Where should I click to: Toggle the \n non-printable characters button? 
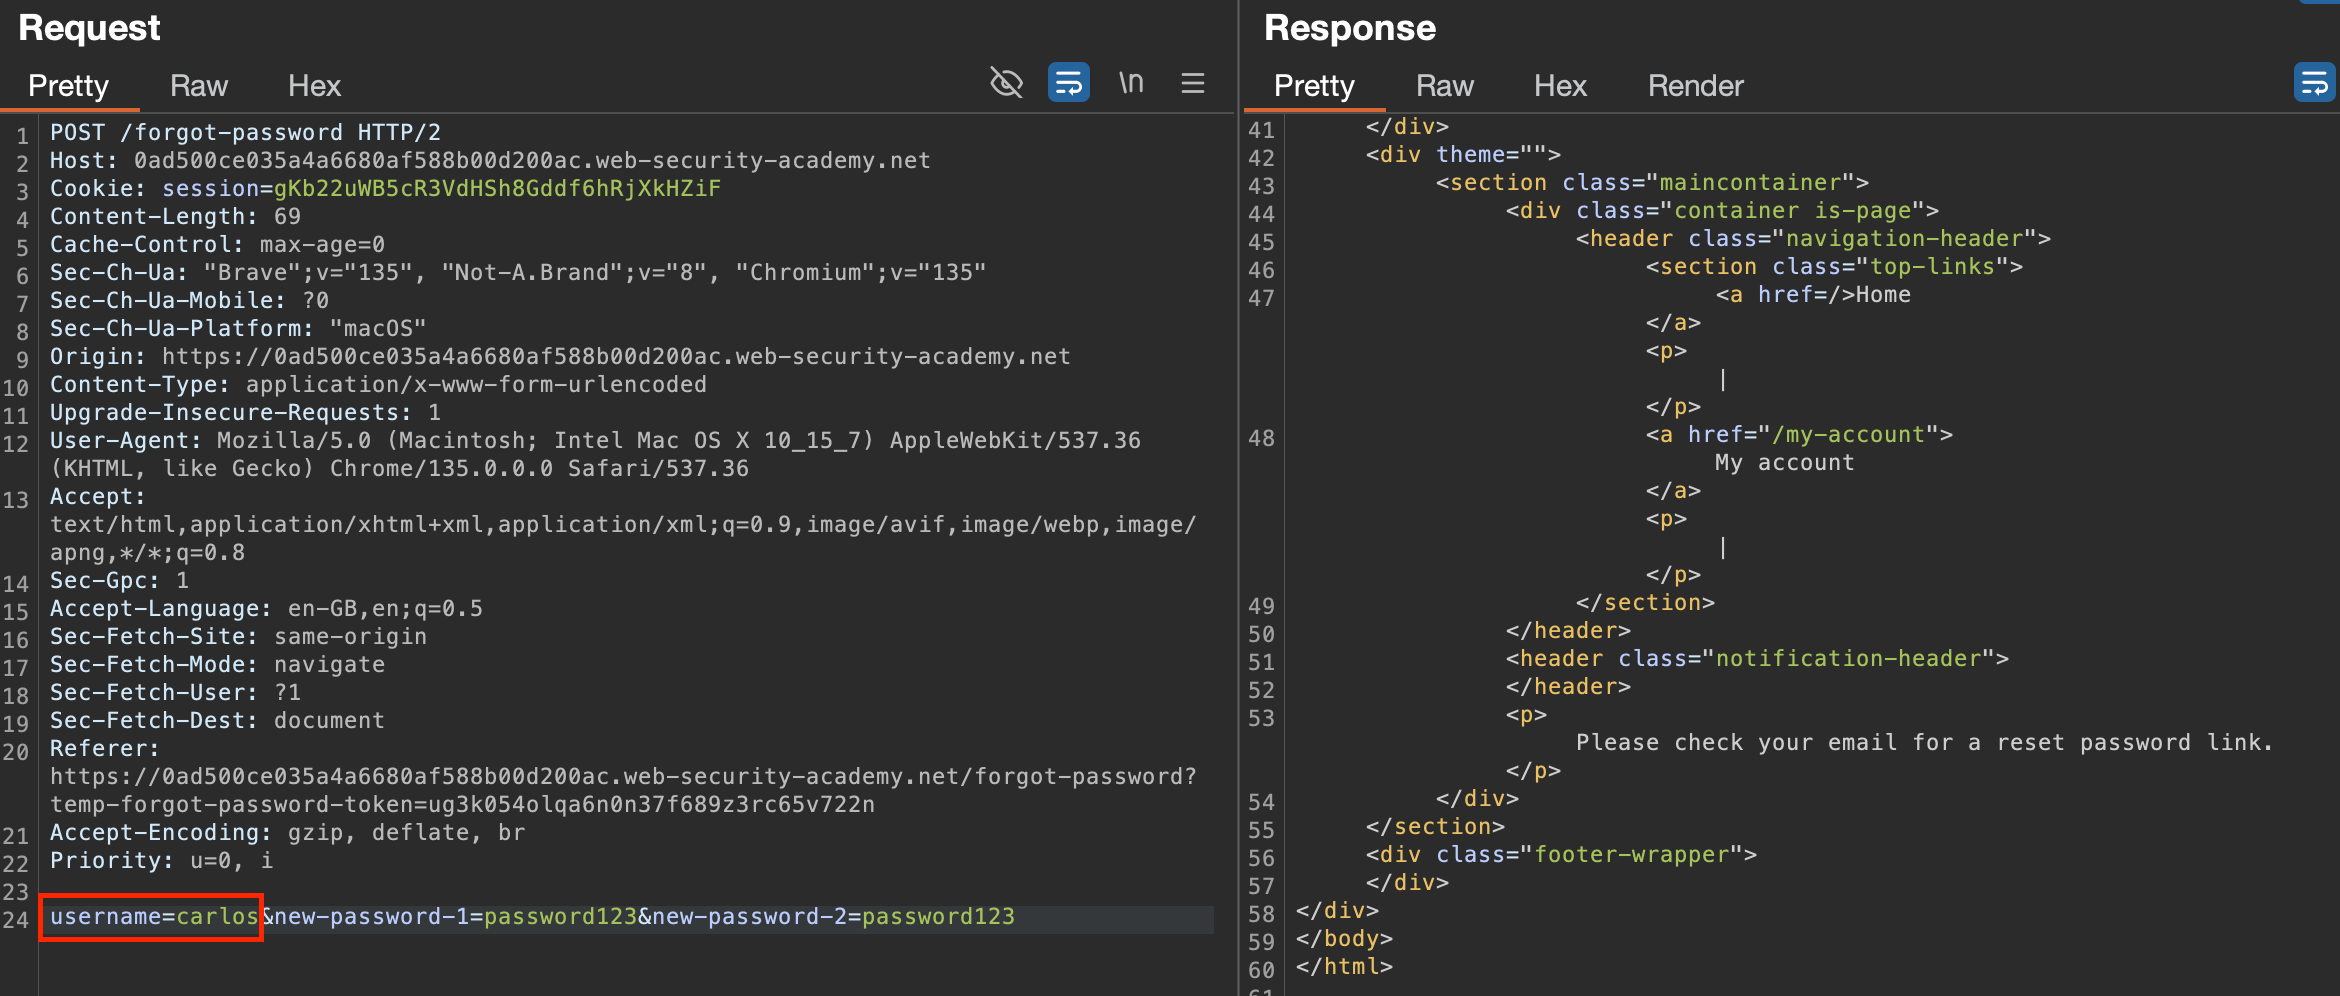click(x=1131, y=83)
